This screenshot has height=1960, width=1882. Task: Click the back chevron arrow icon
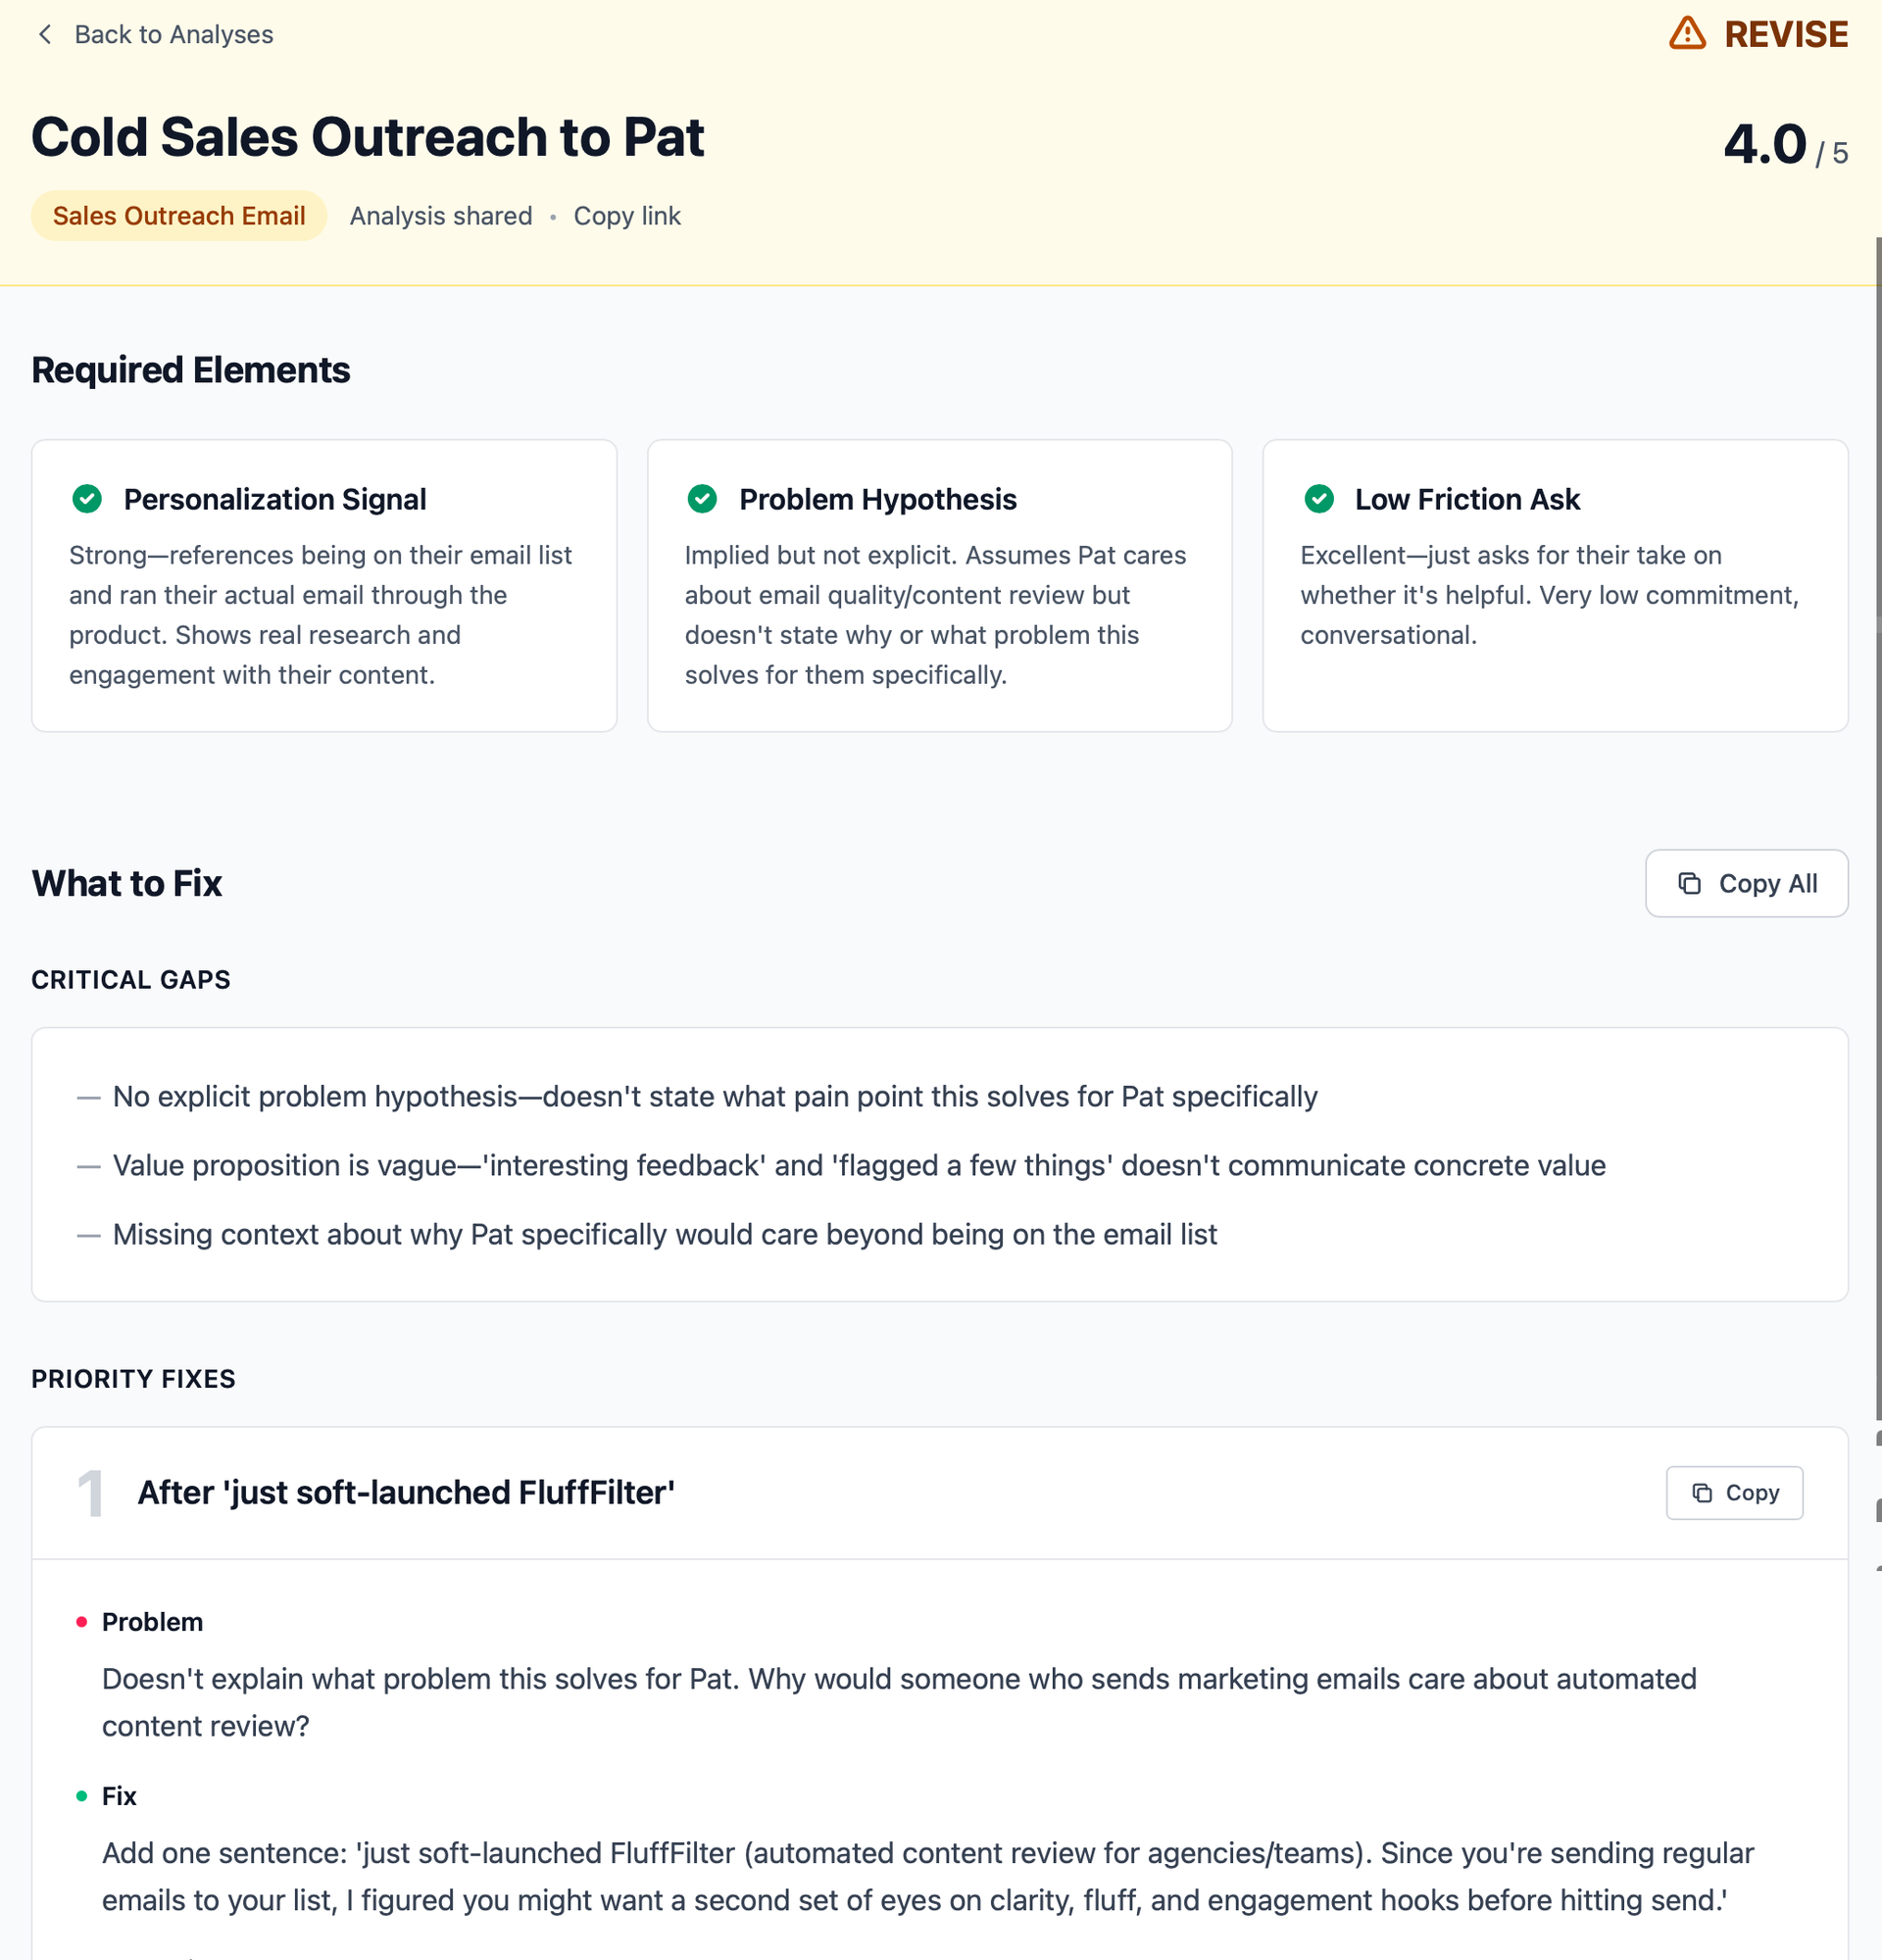click(x=44, y=35)
